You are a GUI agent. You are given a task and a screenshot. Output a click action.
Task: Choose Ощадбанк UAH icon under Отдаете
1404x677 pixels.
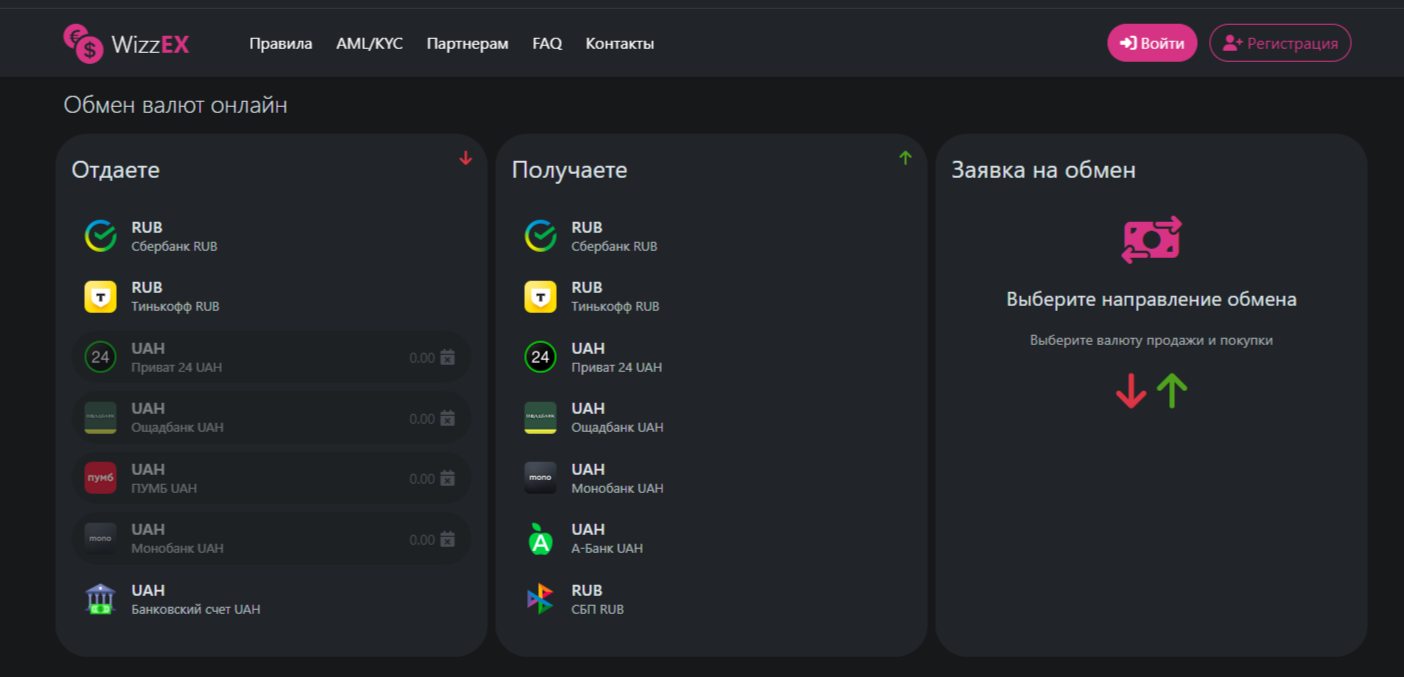[x=101, y=418]
